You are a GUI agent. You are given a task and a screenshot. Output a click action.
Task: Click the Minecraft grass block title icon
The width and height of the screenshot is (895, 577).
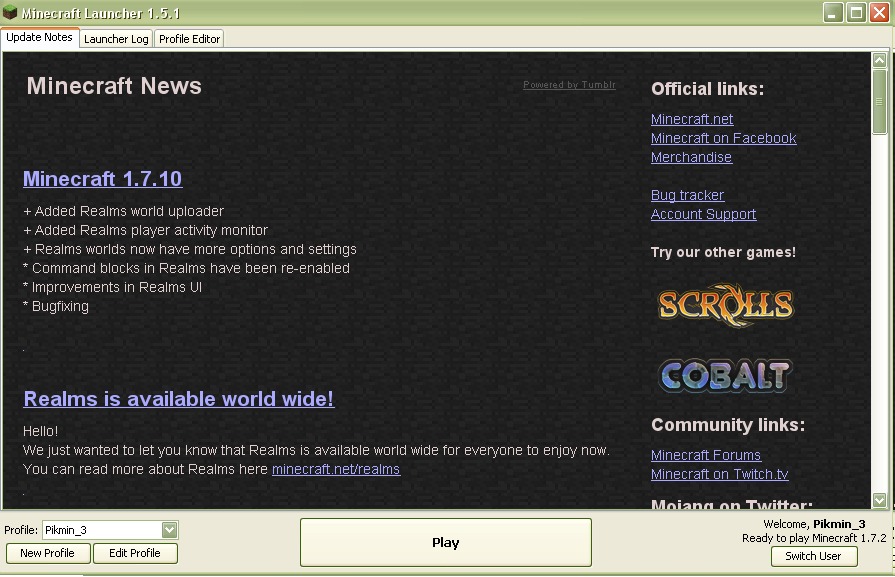pyautogui.click(x=10, y=12)
